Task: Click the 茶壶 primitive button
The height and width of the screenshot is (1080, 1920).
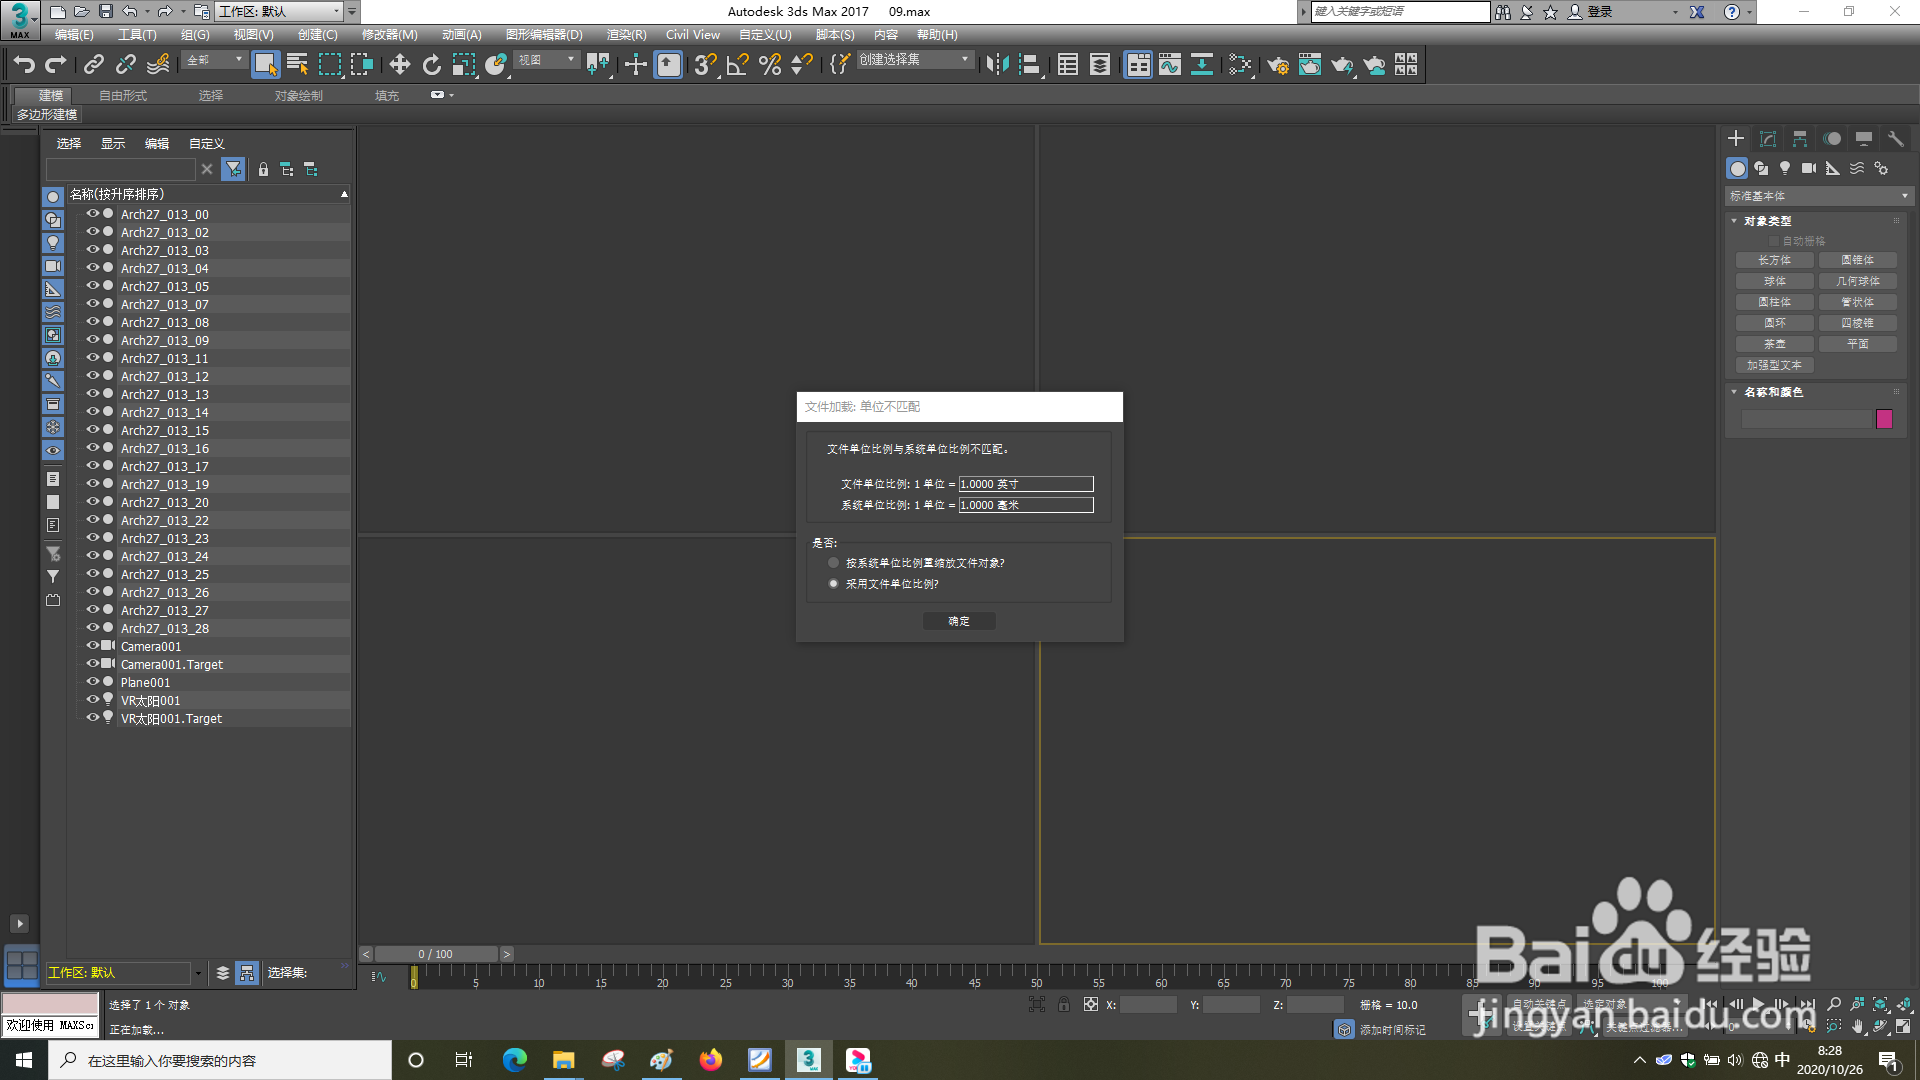Action: [x=1774, y=343]
